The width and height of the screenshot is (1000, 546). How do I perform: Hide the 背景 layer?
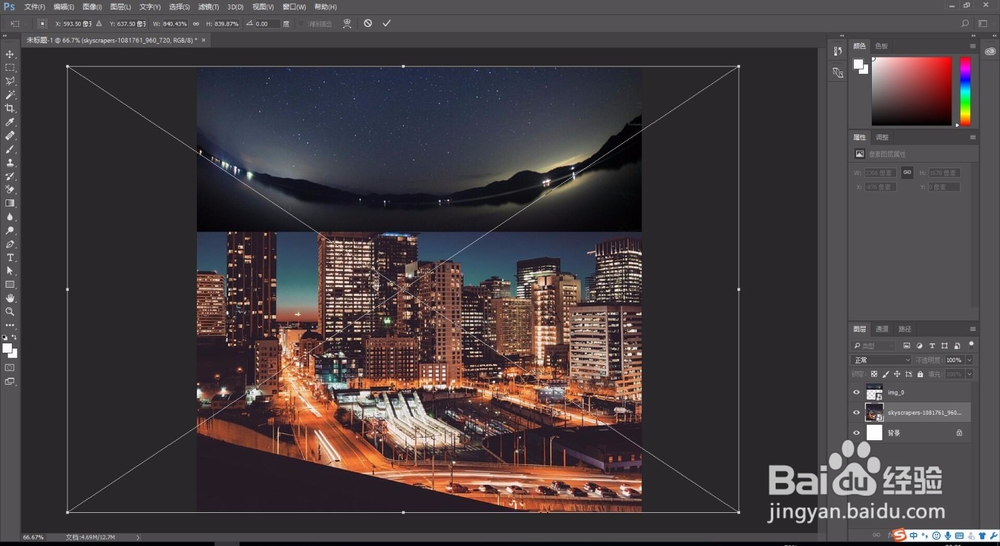[857, 432]
